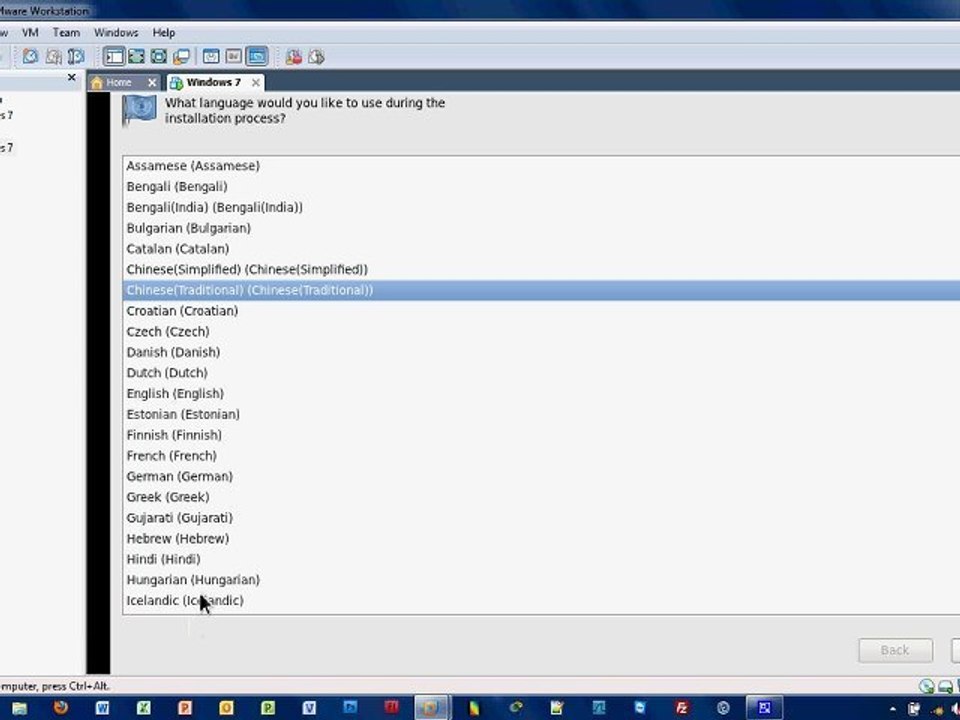Open Microsoft Excel taskbar icon

point(143,708)
